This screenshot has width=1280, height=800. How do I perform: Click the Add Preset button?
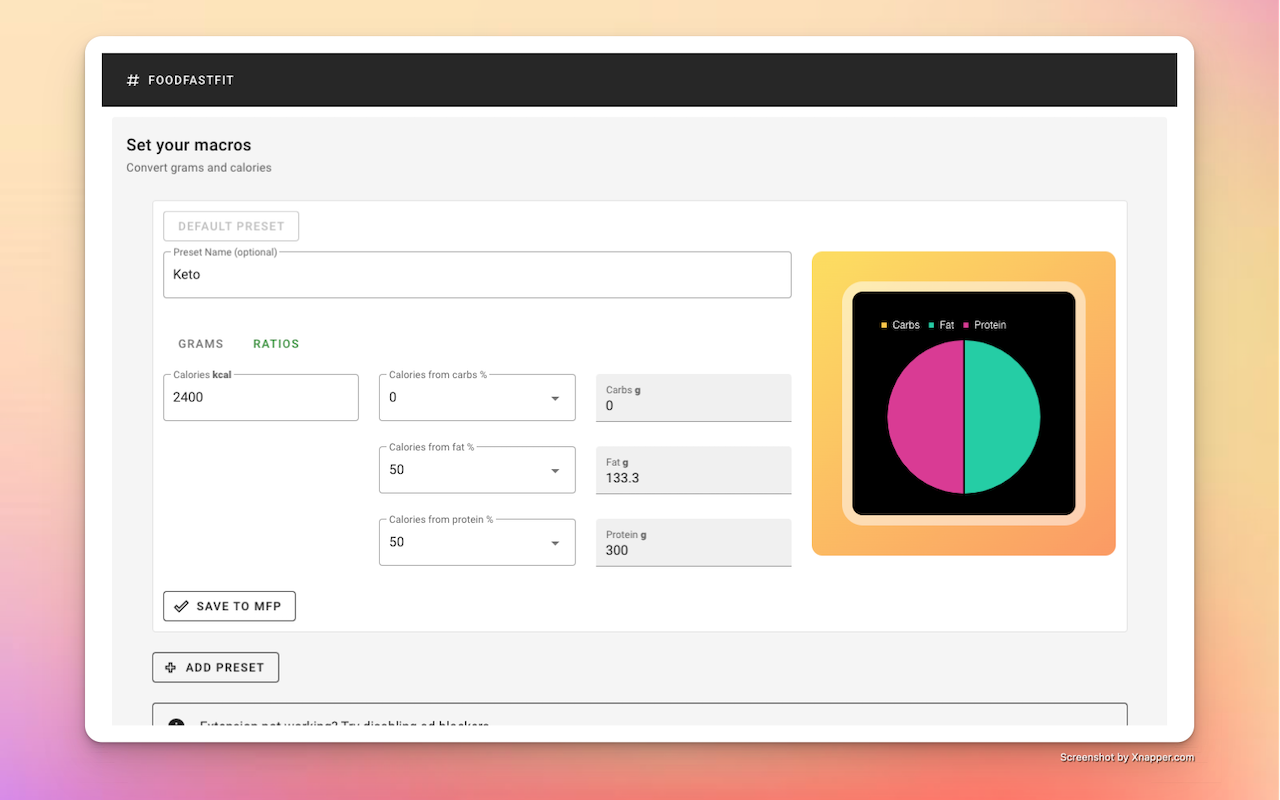(x=215, y=667)
